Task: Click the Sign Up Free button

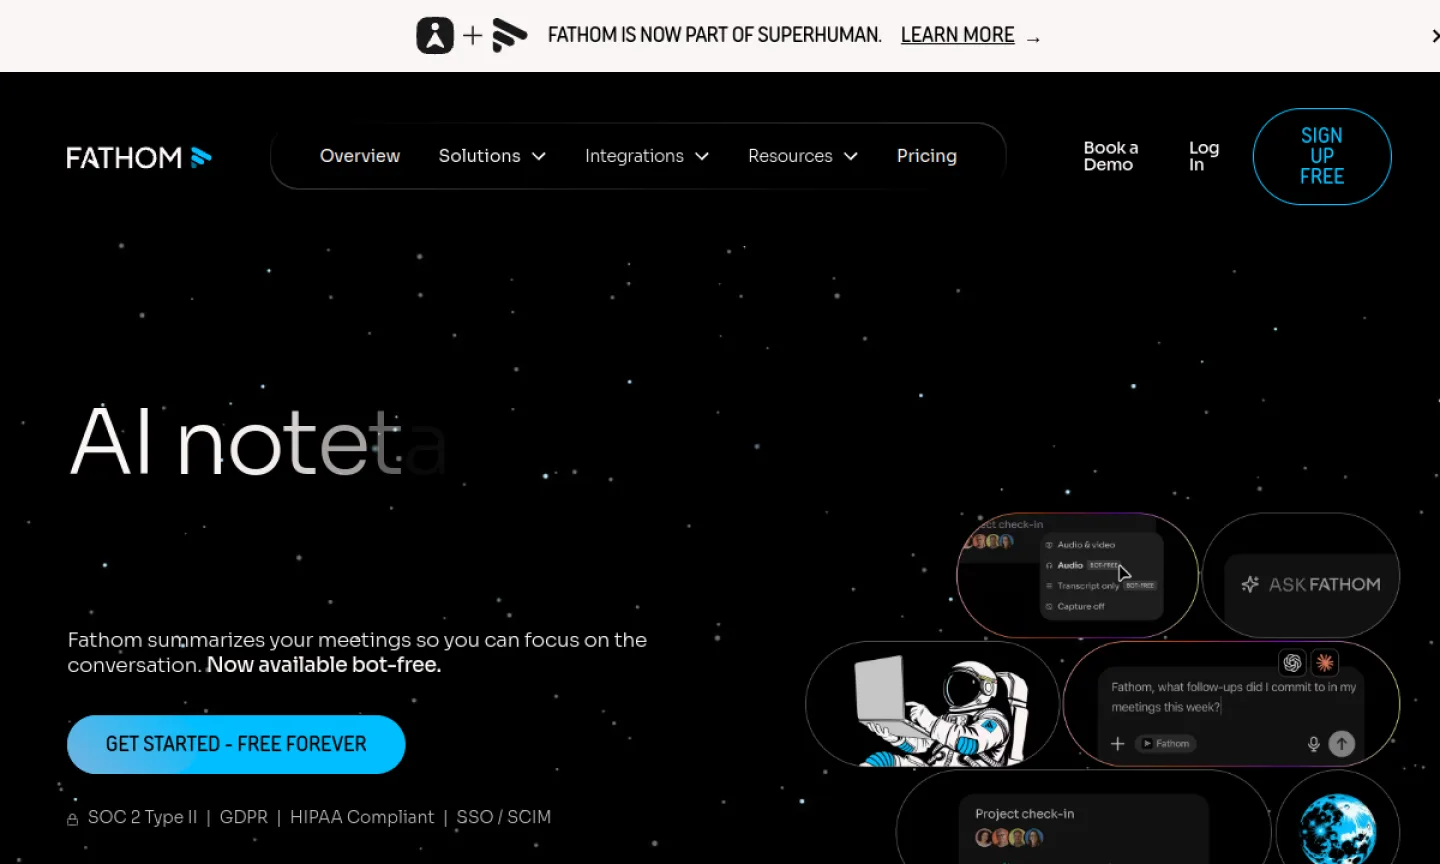Action: click(1322, 156)
